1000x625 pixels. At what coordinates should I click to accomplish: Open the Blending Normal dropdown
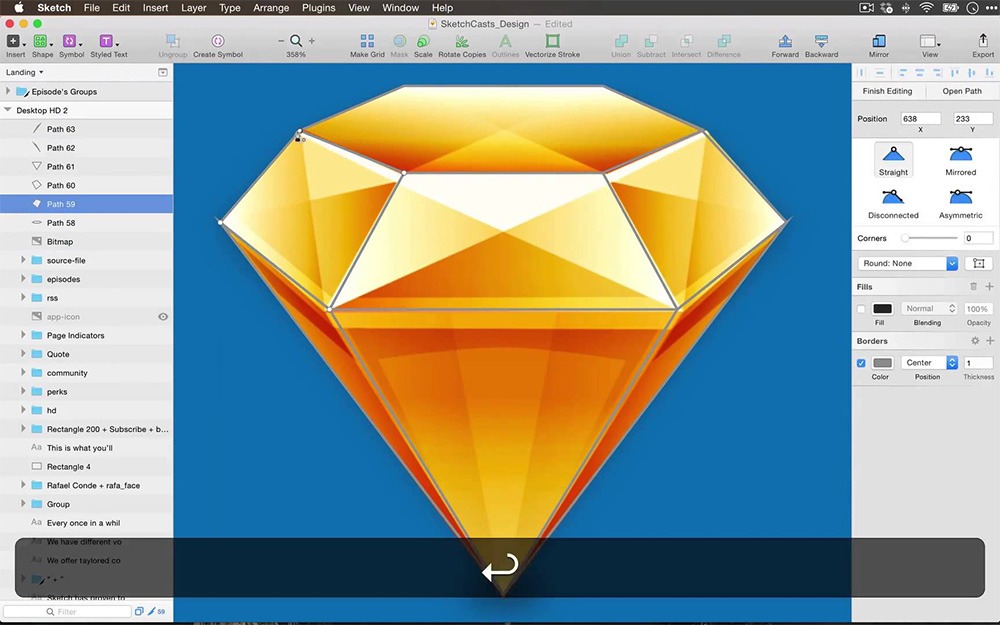(x=929, y=309)
